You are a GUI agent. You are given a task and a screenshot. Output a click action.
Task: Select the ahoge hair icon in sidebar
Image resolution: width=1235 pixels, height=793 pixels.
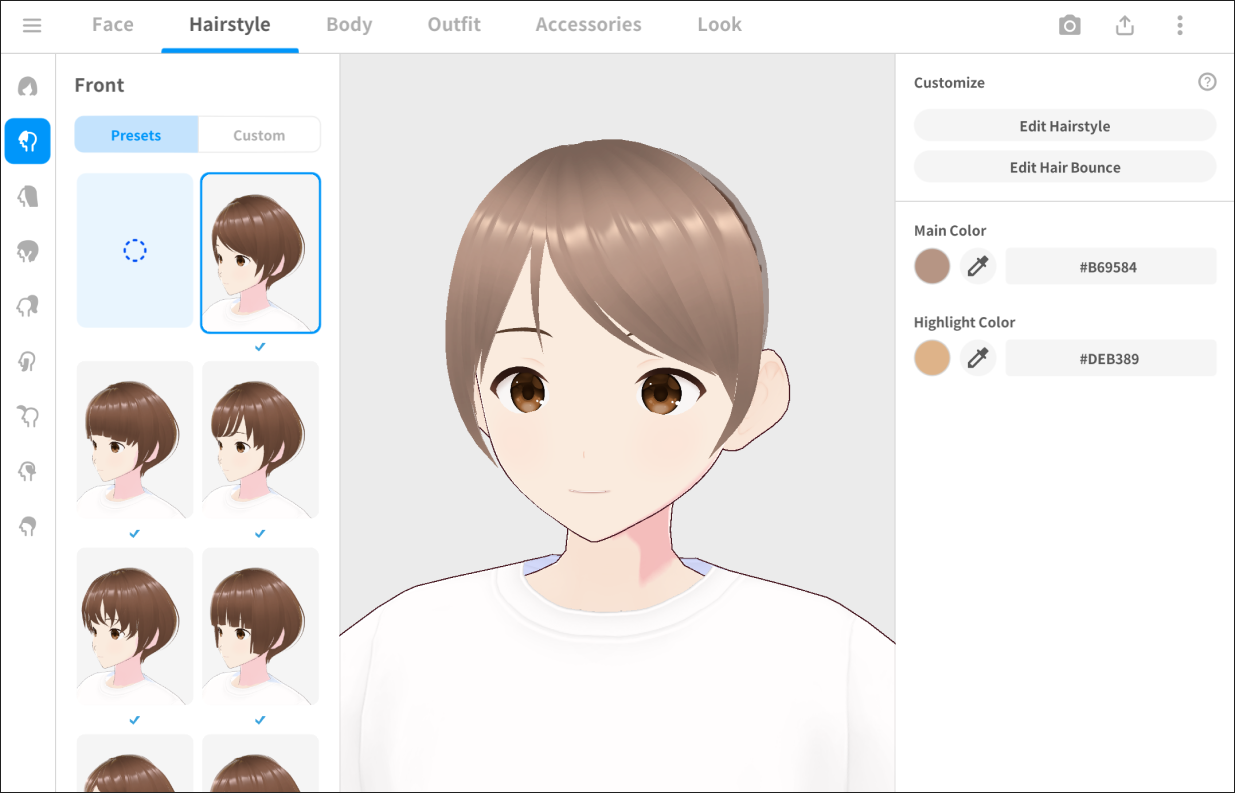tap(28, 416)
